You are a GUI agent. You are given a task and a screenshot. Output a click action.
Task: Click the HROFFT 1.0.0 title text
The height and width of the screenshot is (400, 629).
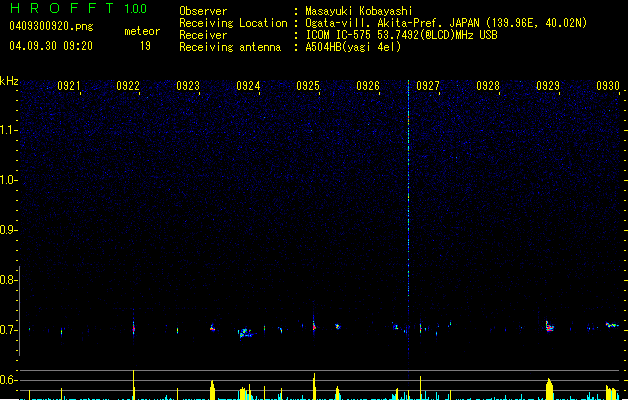(78, 8)
